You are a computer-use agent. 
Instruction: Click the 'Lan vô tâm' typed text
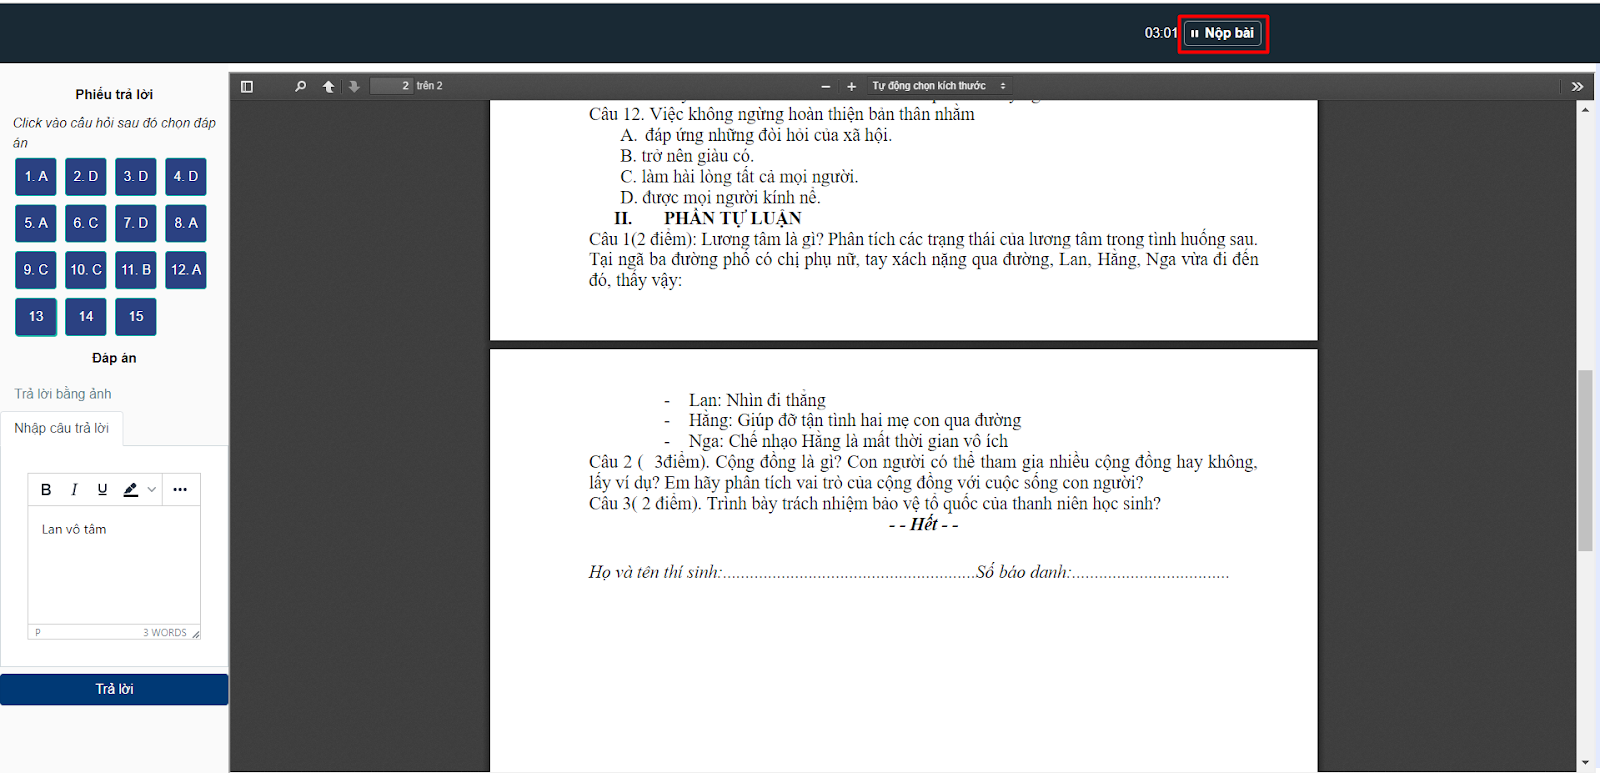coord(74,530)
